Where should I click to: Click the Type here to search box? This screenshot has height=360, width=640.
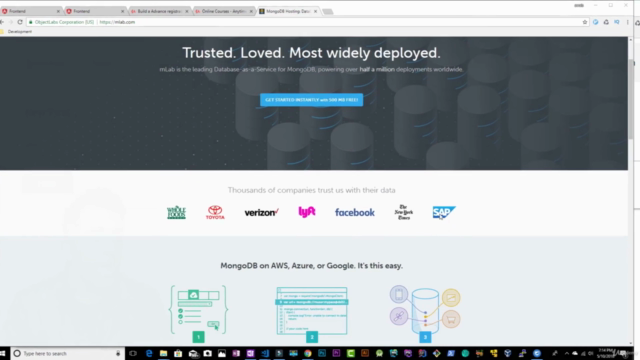click(x=67, y=353)
